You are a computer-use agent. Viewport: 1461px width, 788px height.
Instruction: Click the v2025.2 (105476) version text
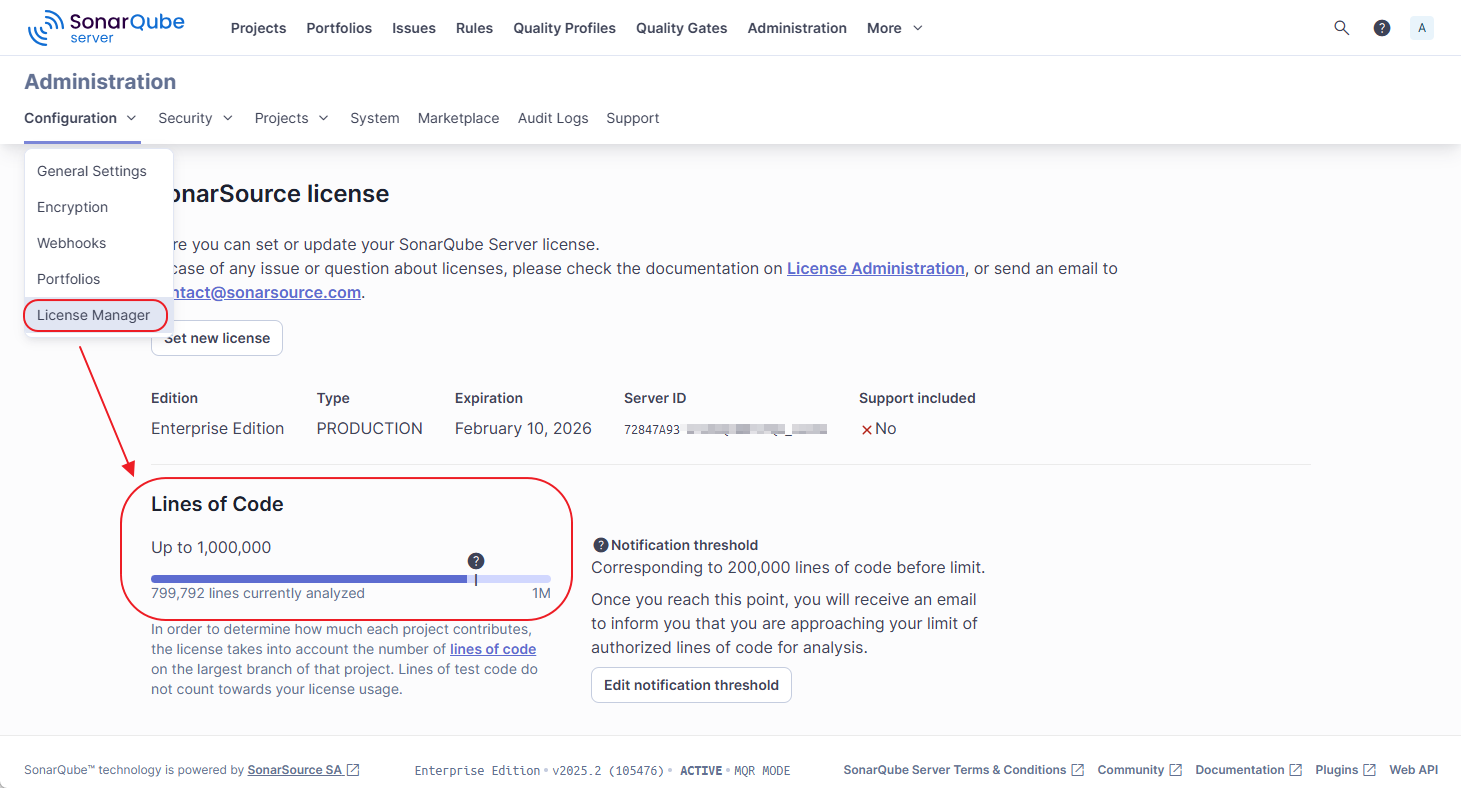pyautogui.click(x=610, y=771)
